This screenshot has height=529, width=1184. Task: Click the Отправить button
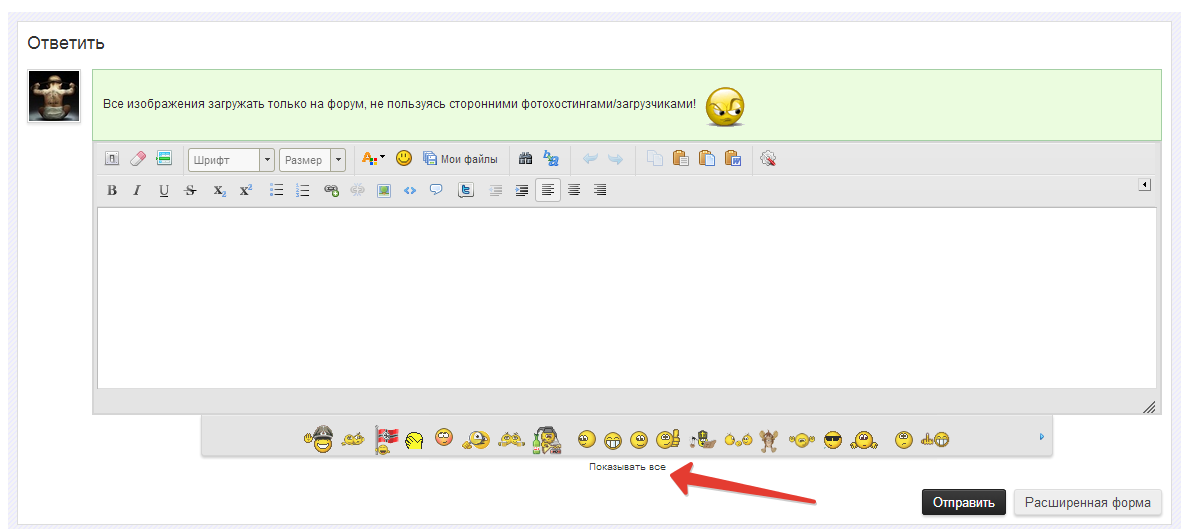point(964,503)
